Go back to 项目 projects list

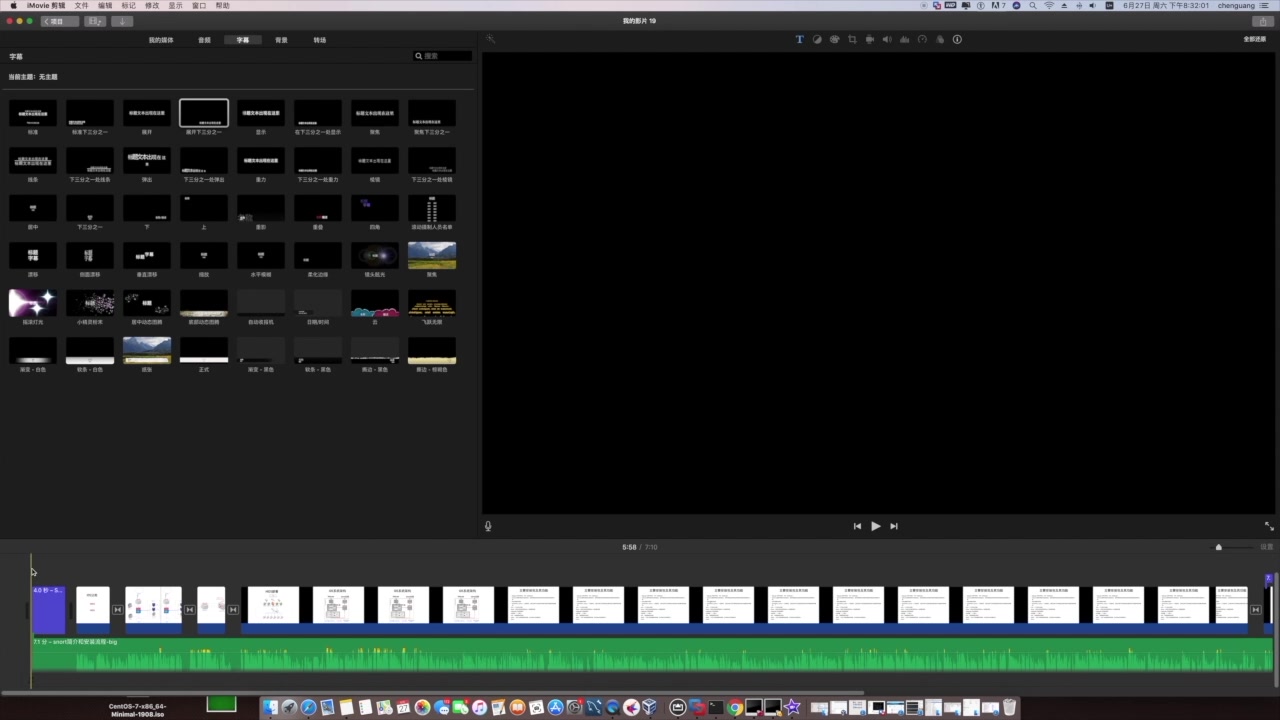point(58,21)
